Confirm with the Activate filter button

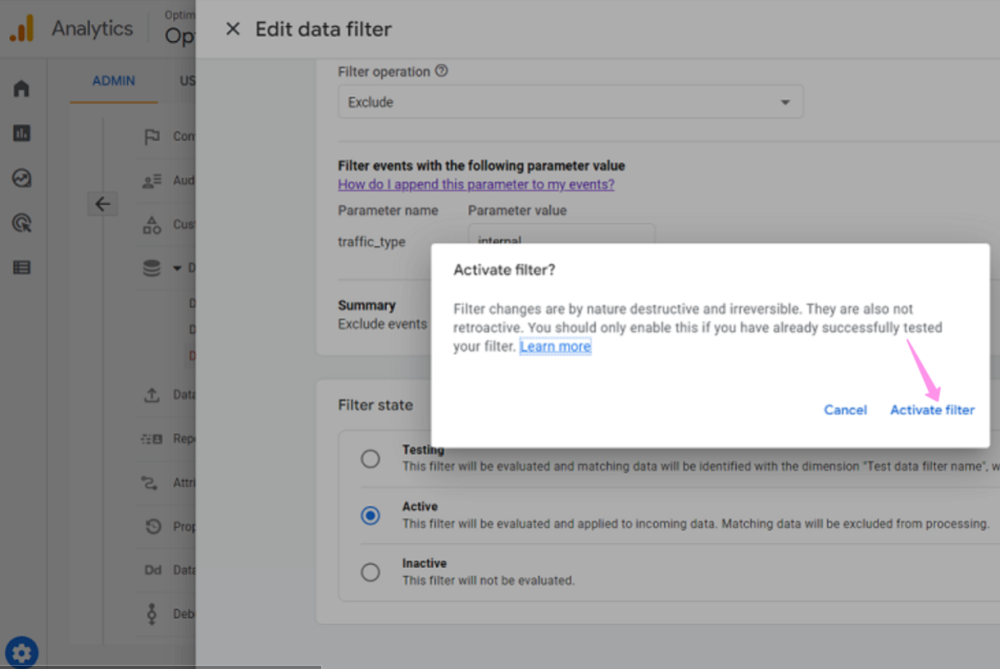point(932,410)
